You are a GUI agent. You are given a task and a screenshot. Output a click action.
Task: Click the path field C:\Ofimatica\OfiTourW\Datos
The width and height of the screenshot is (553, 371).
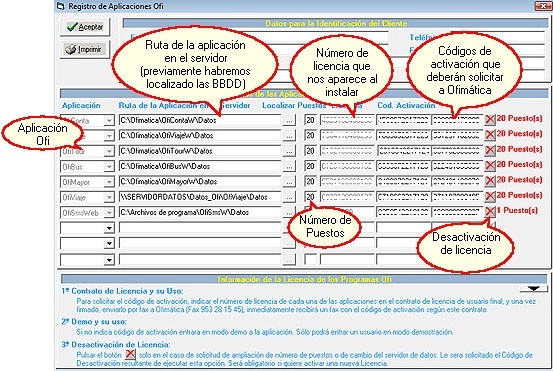(x=200, y=151)
